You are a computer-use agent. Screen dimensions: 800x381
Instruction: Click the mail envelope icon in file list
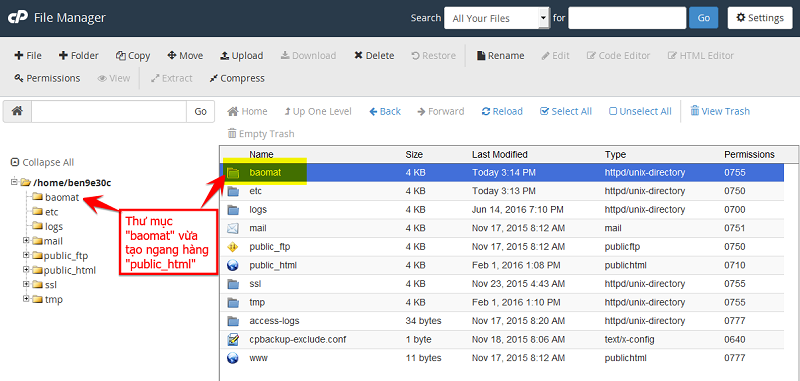coord(233,228)
